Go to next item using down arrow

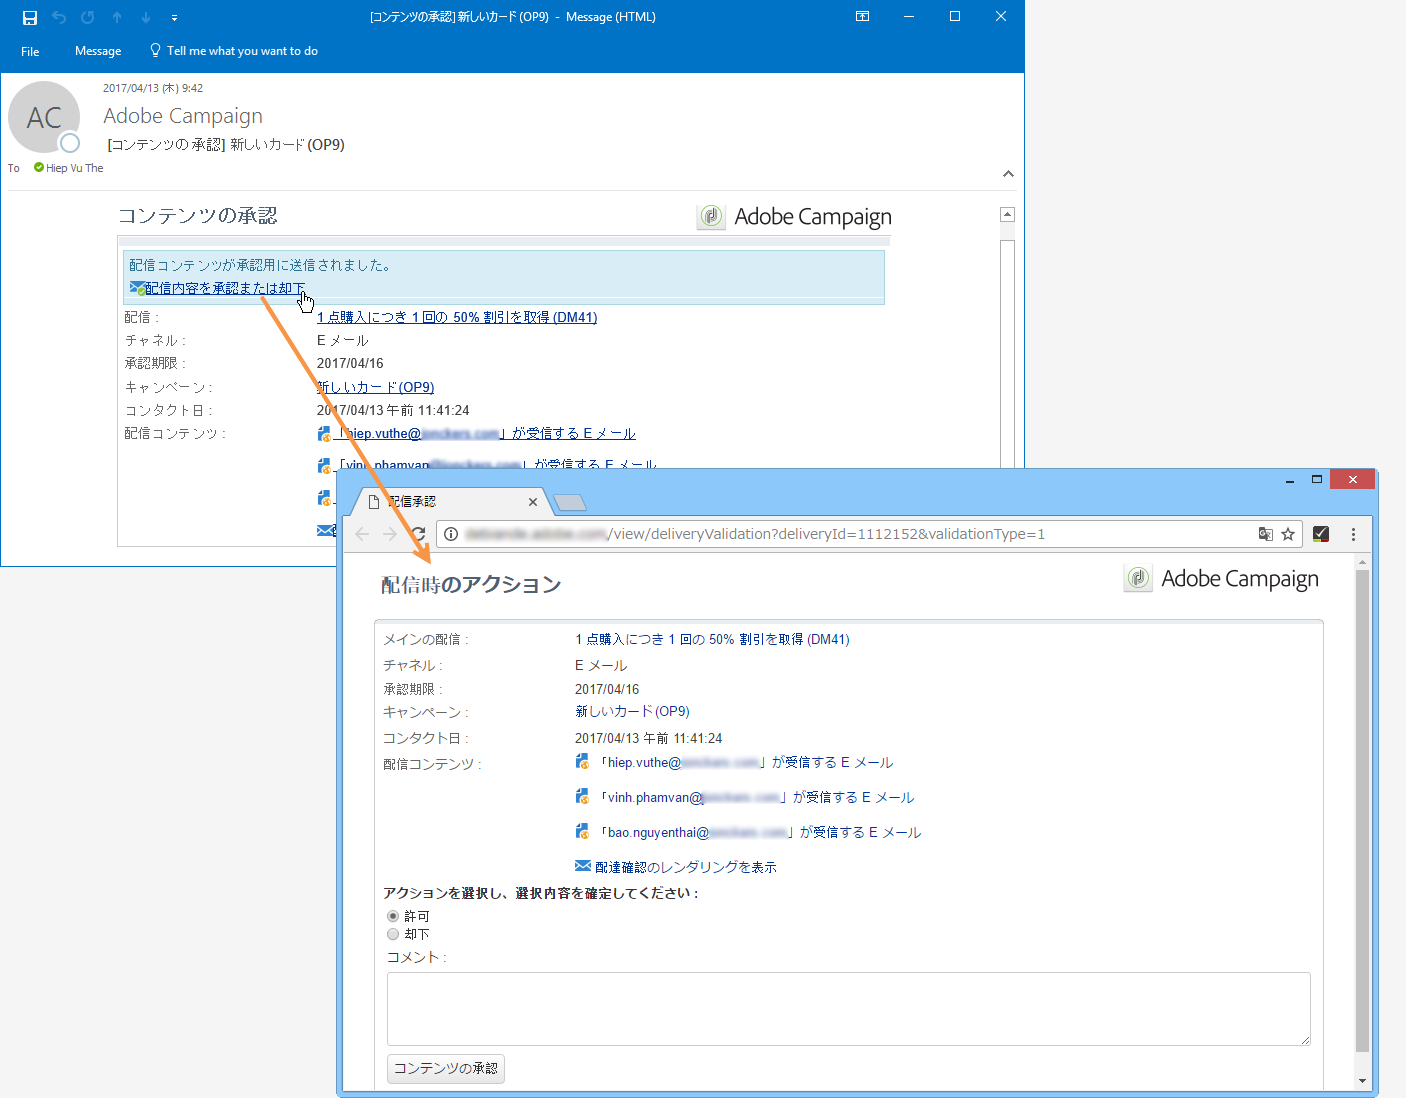coord(146,17)
